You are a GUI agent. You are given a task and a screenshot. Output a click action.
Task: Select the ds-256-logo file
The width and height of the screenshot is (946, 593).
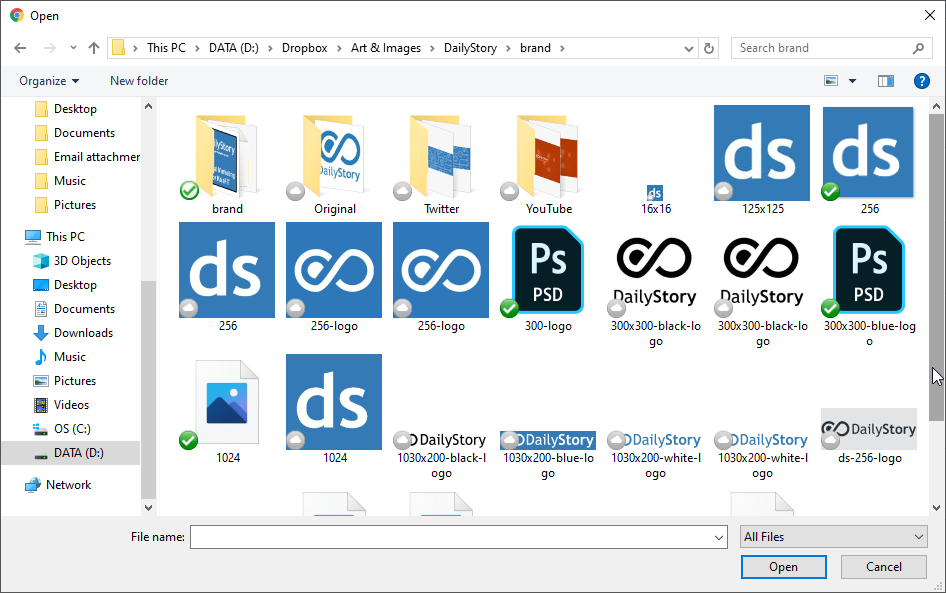[x=869, y=437]
